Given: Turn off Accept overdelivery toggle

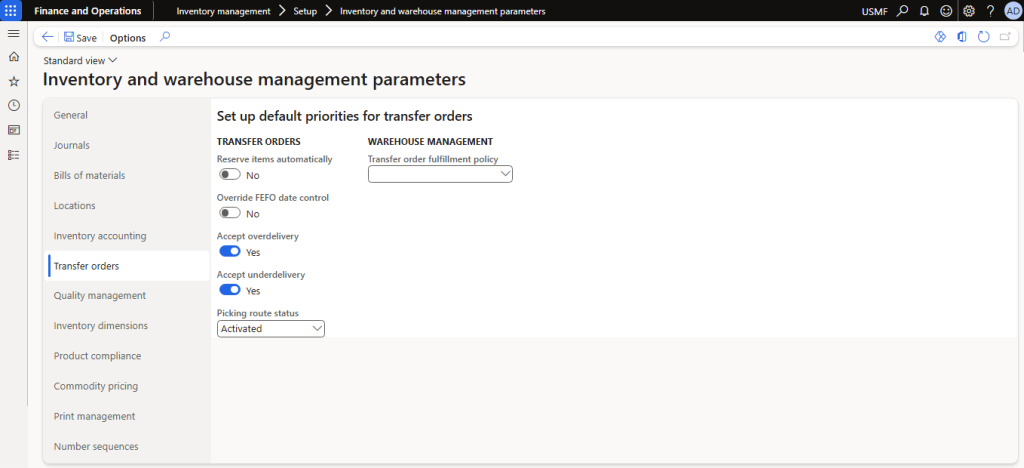Looking at the screenshot, I should (x=230, y=252).
